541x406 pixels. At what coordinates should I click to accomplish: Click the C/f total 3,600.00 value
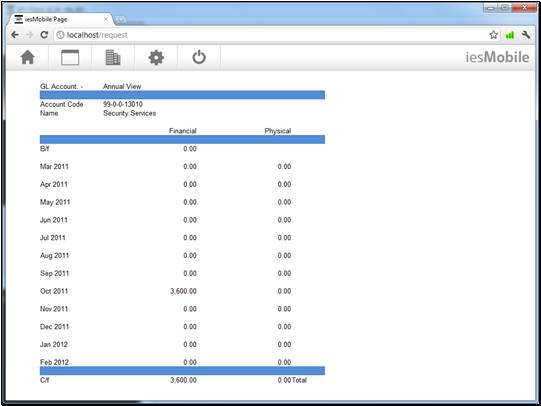coord(183,380)
